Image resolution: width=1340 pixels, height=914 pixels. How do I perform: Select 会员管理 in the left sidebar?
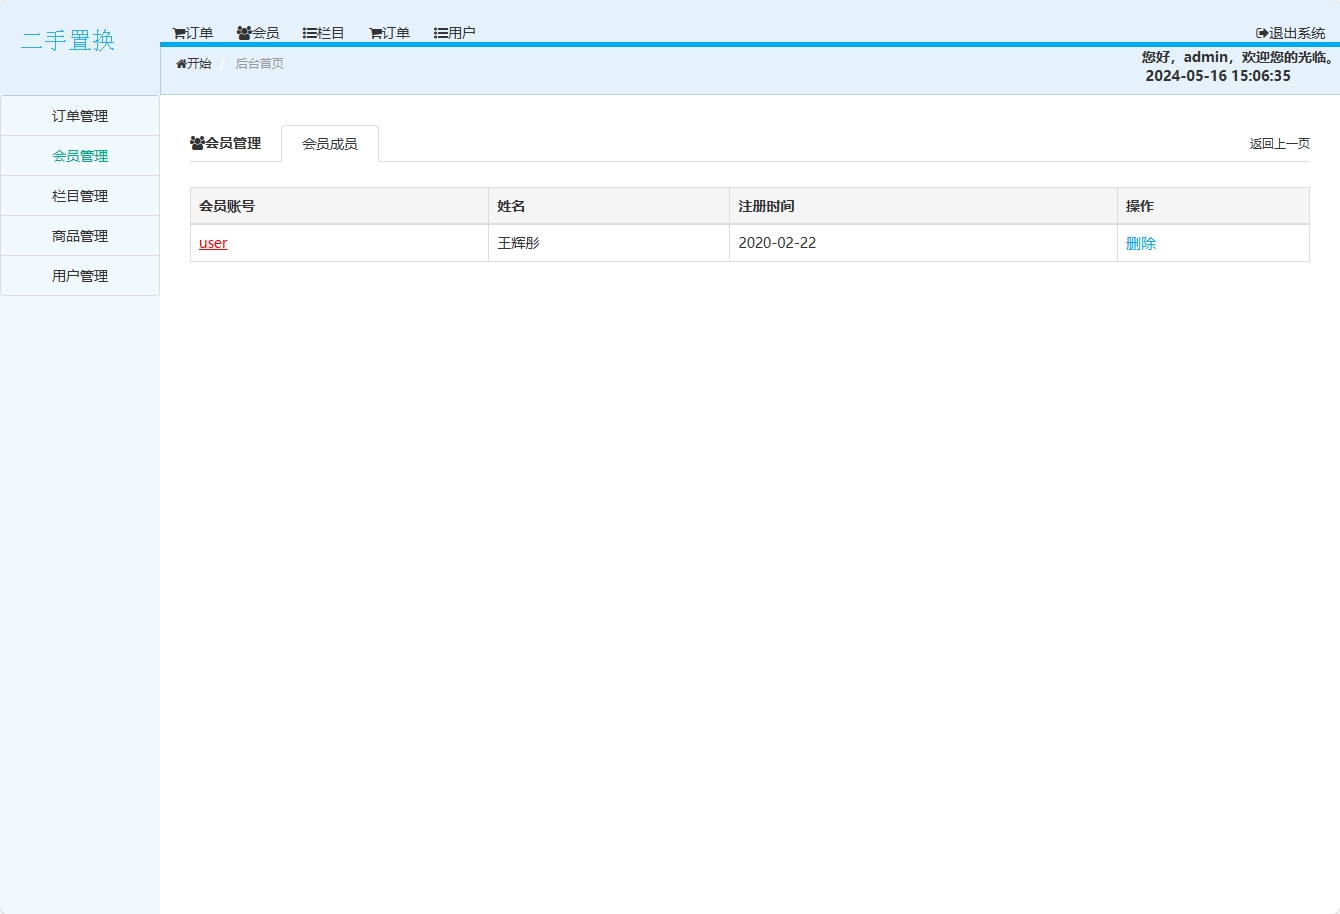point(80,156)
